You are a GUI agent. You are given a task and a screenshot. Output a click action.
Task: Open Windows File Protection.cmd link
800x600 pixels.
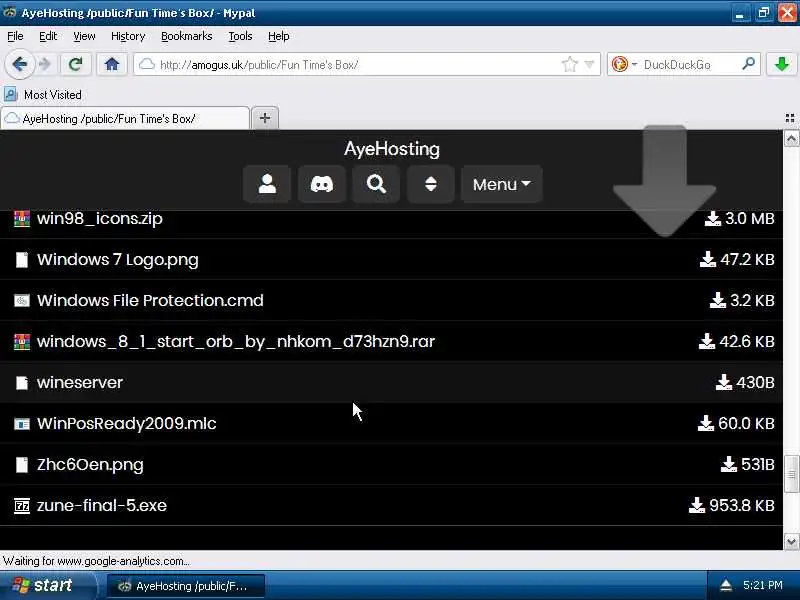(x=150, y=300)
